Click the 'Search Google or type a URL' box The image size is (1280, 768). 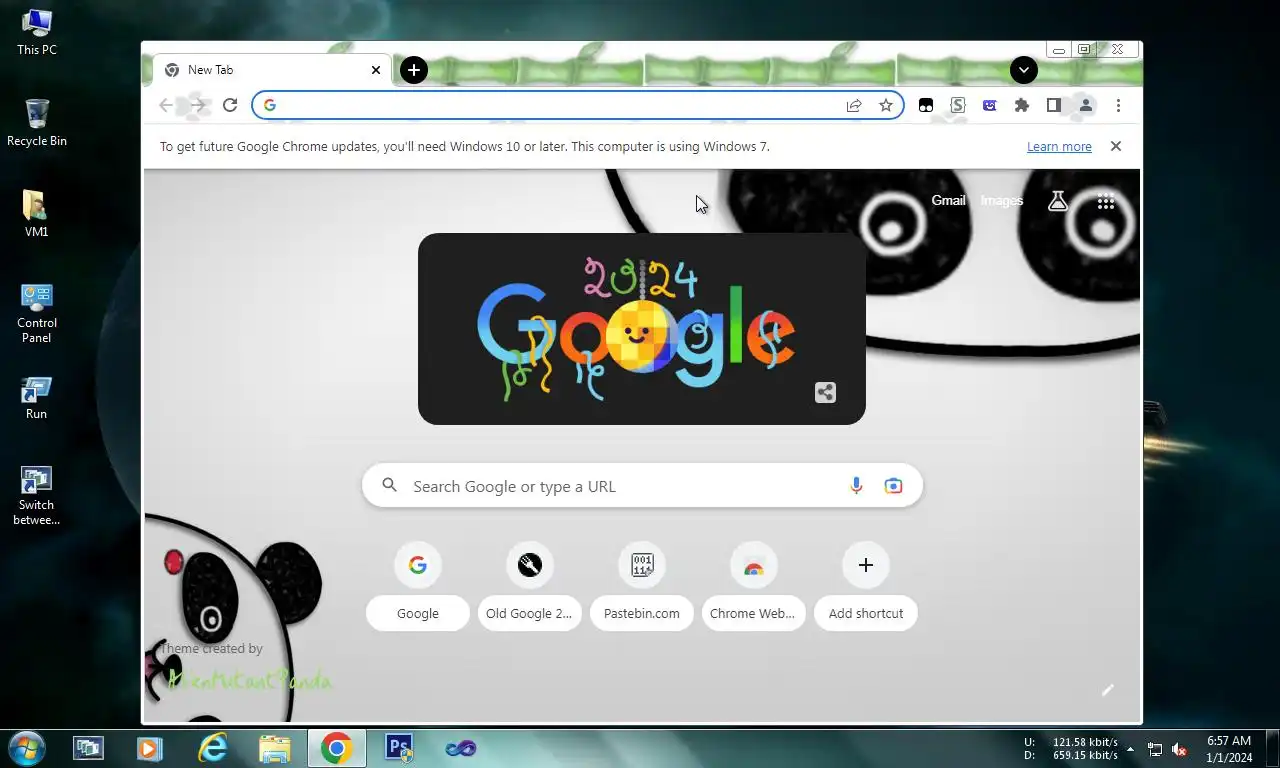642,486
